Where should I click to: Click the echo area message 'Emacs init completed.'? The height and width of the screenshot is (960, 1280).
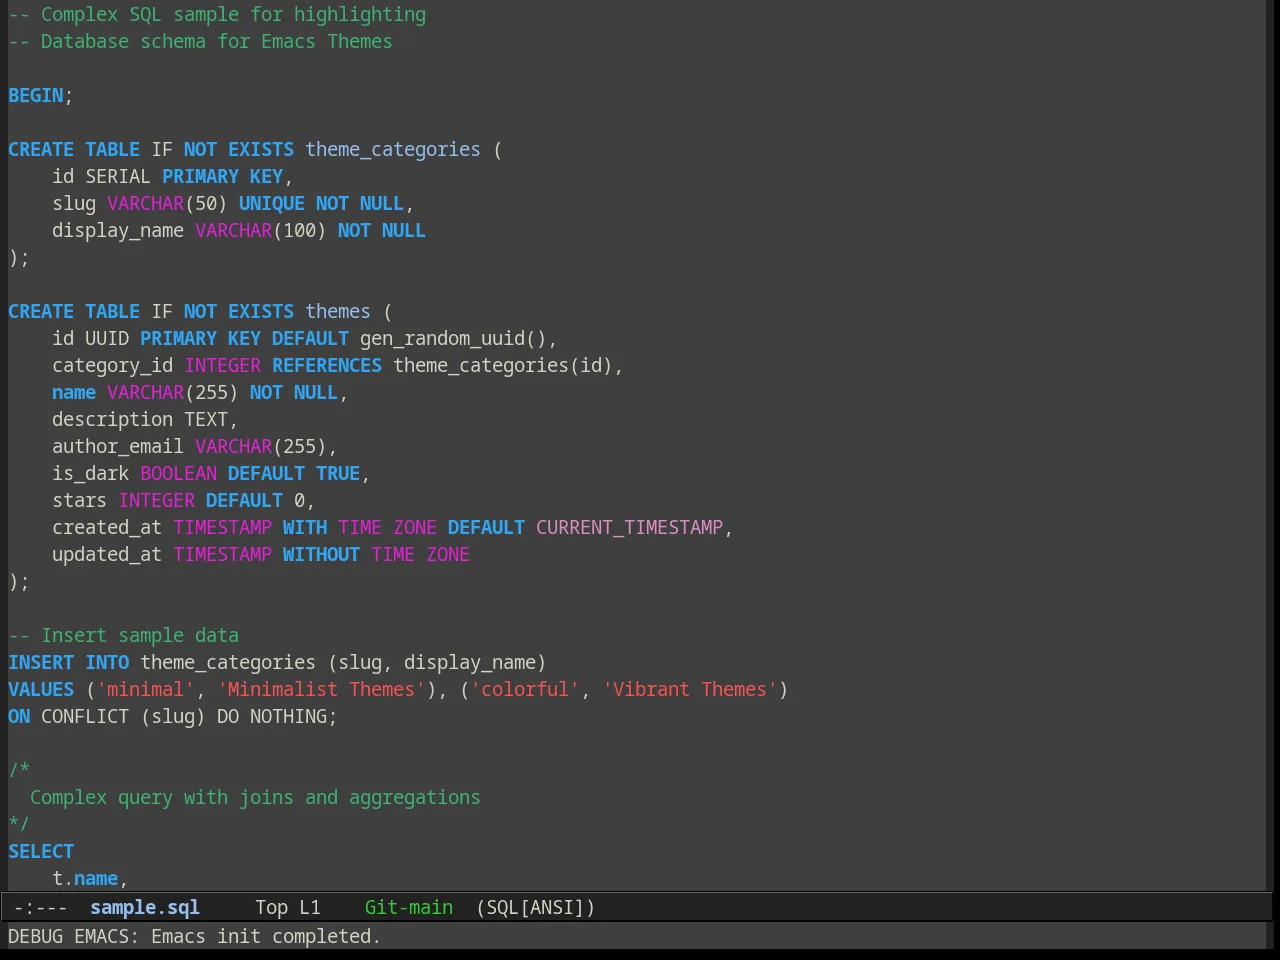266,936
